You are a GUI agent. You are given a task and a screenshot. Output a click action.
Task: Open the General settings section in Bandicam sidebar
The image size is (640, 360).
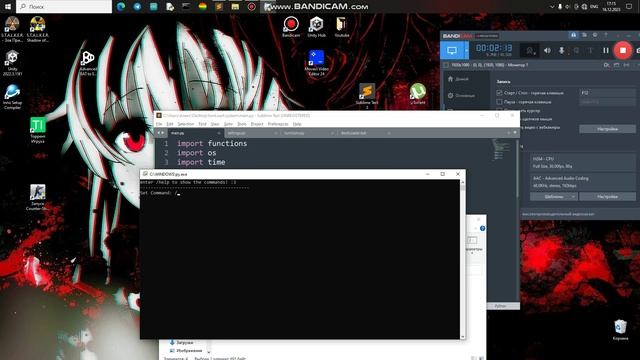461,96
